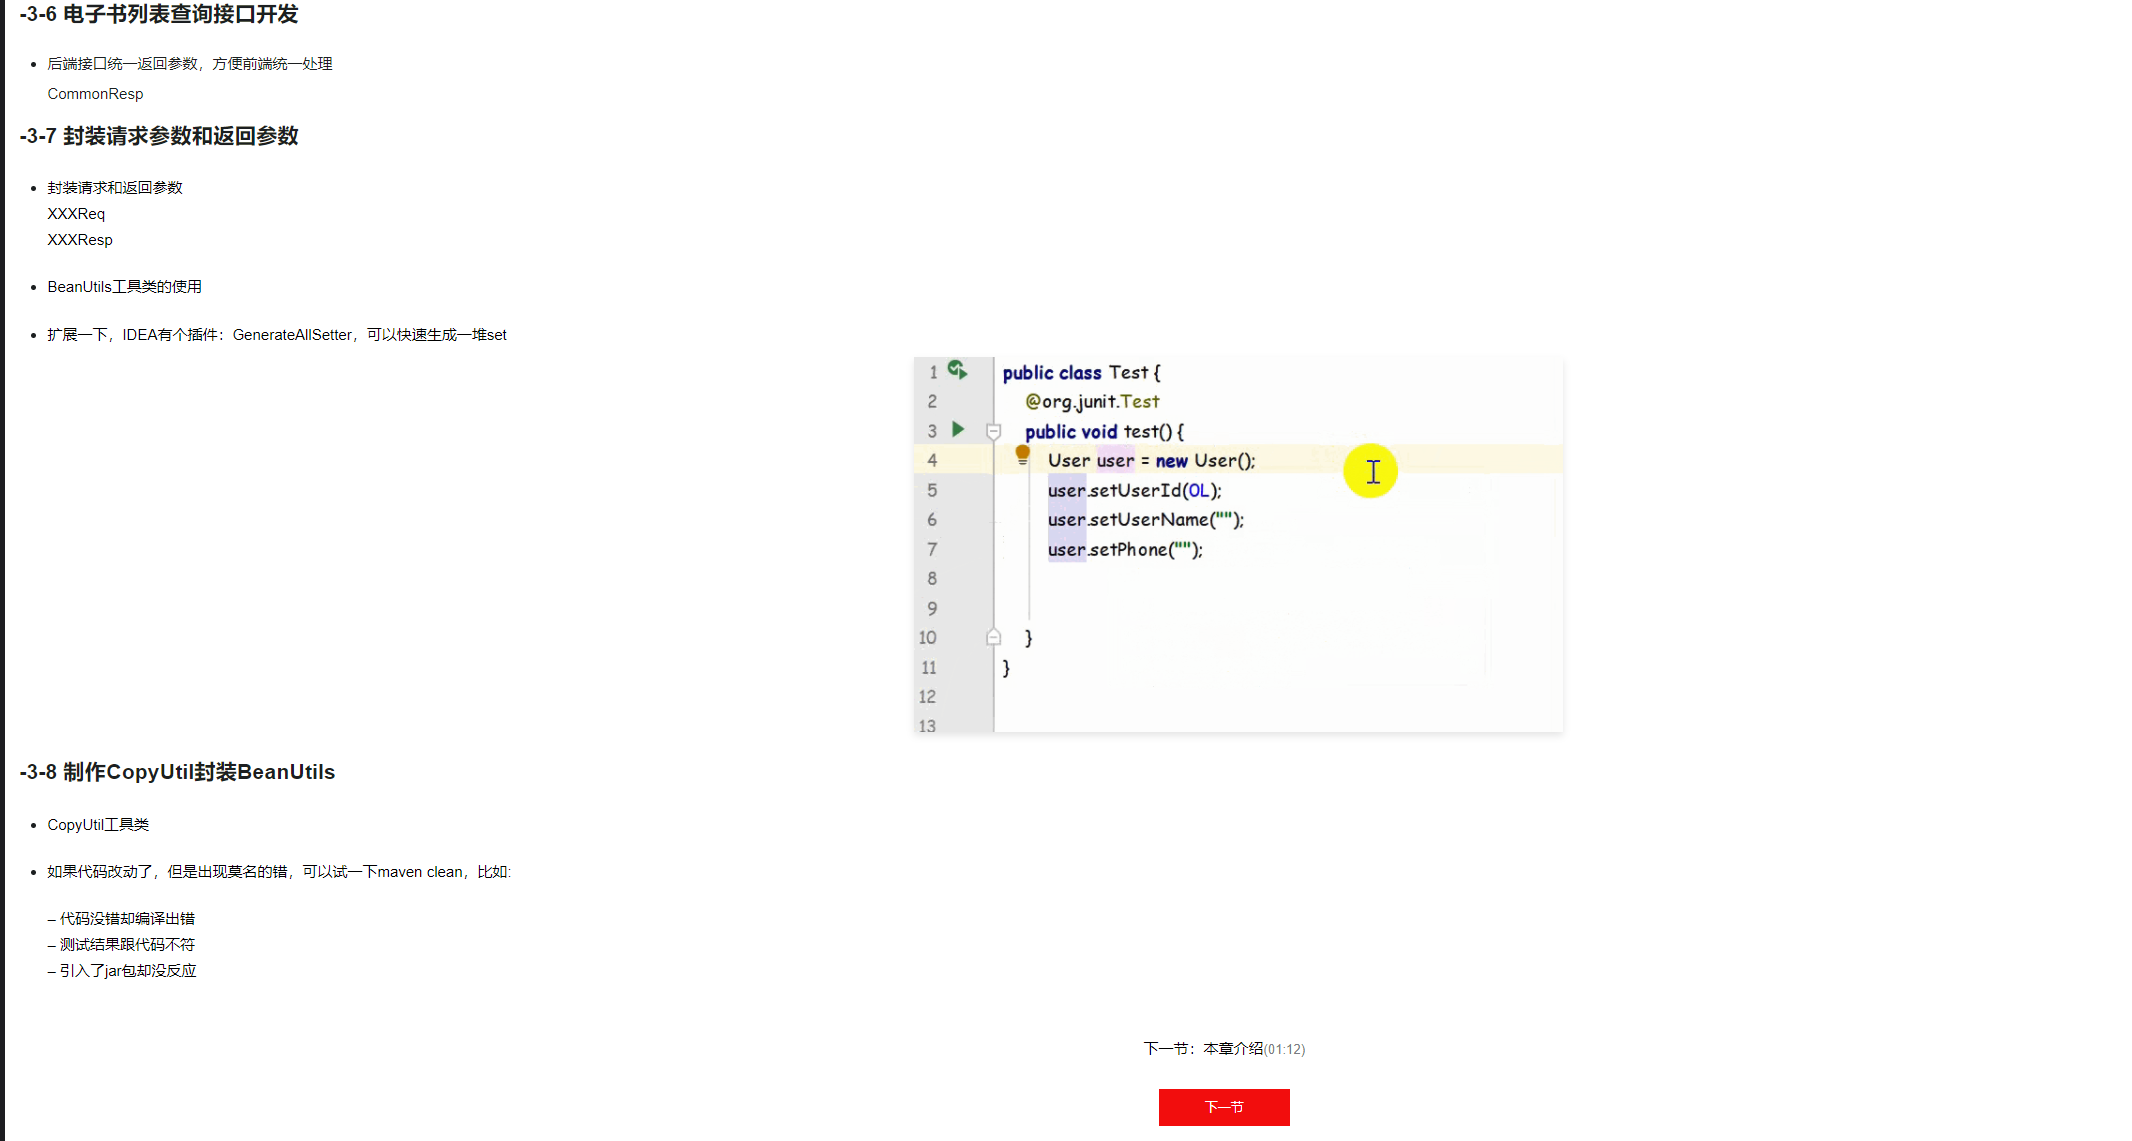
Task: Click the CopyUtil工具类 bullet item
Action: click(98, 825)
